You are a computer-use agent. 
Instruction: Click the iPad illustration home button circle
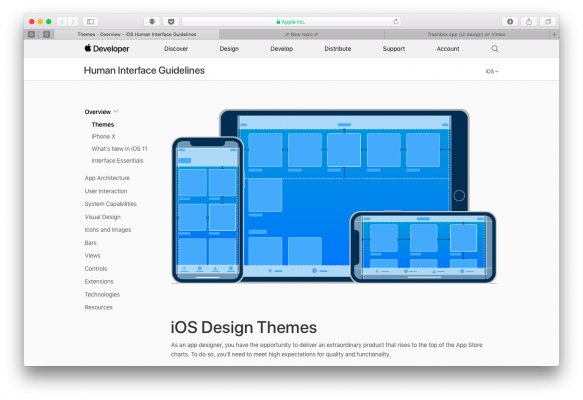[x=459, y=195]
